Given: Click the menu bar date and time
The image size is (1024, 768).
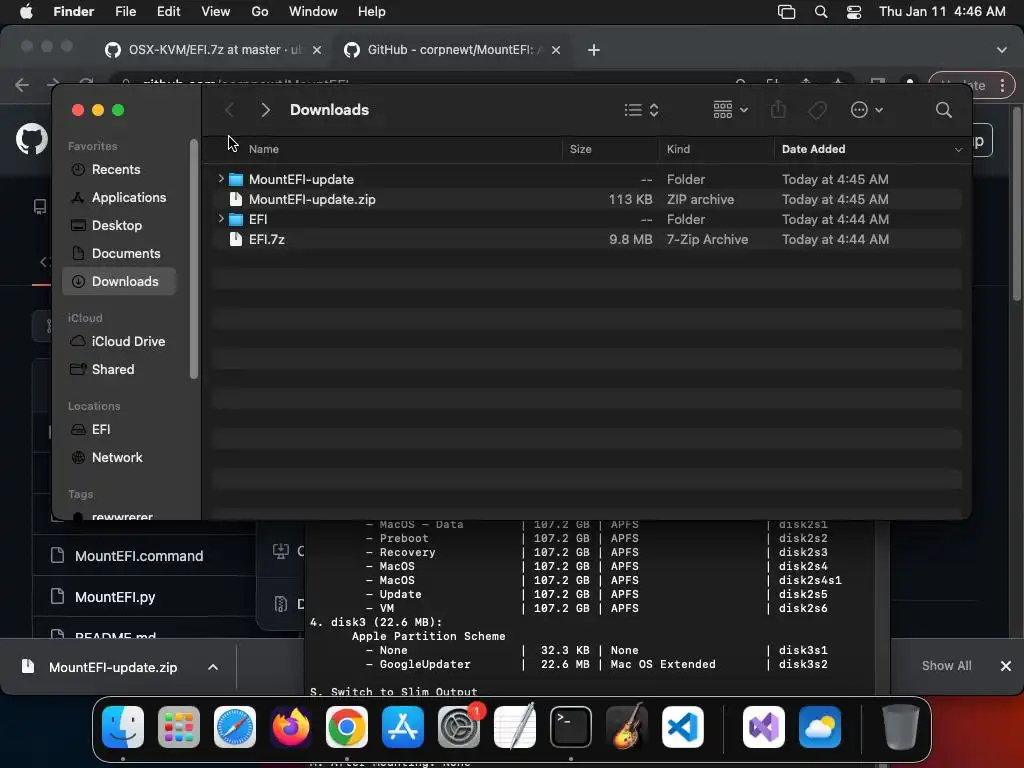Looking at the screenshot, I should coord(942,12).
